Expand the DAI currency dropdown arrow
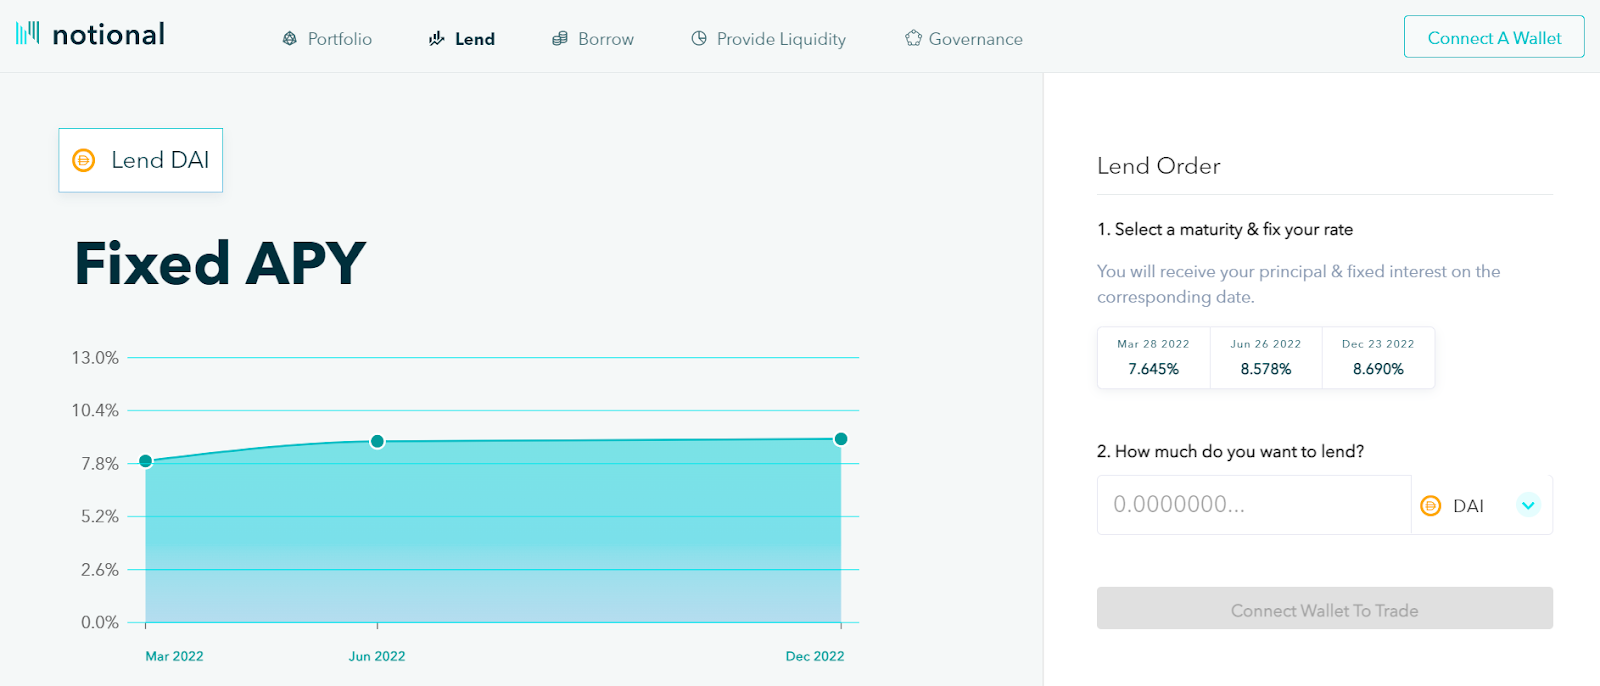 coord(1528,505)
